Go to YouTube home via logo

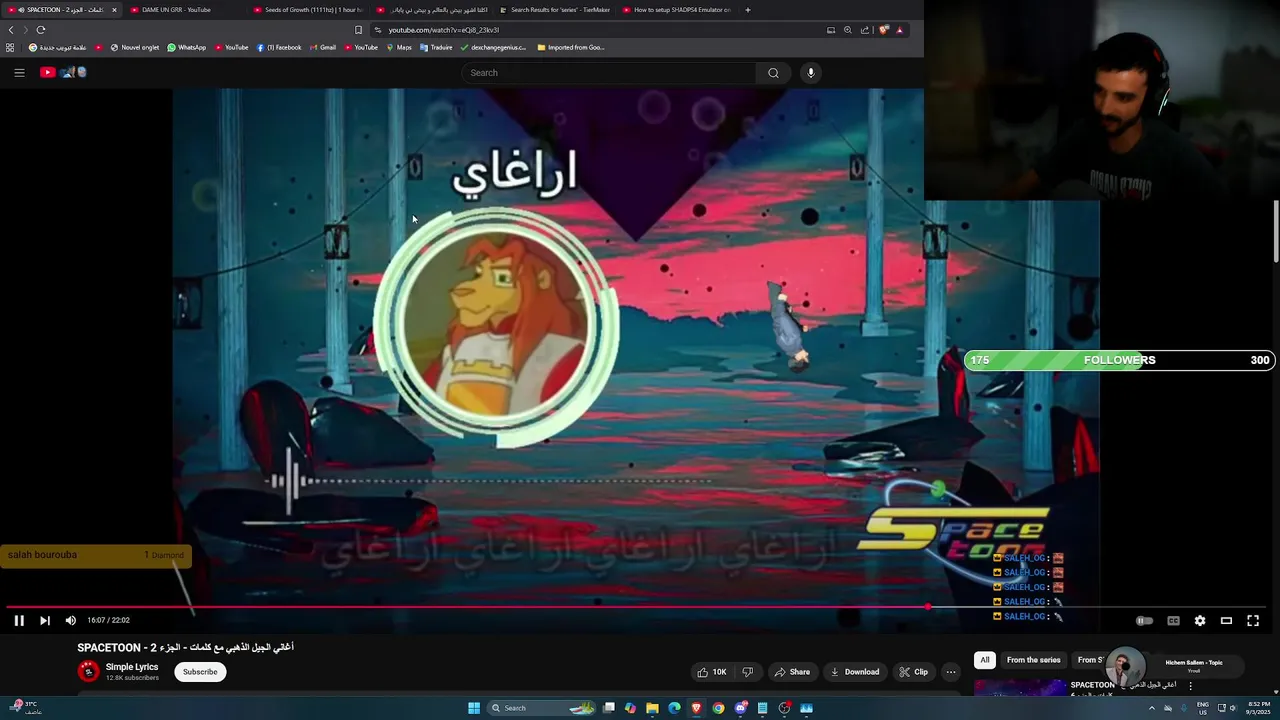tap(63, 72)
